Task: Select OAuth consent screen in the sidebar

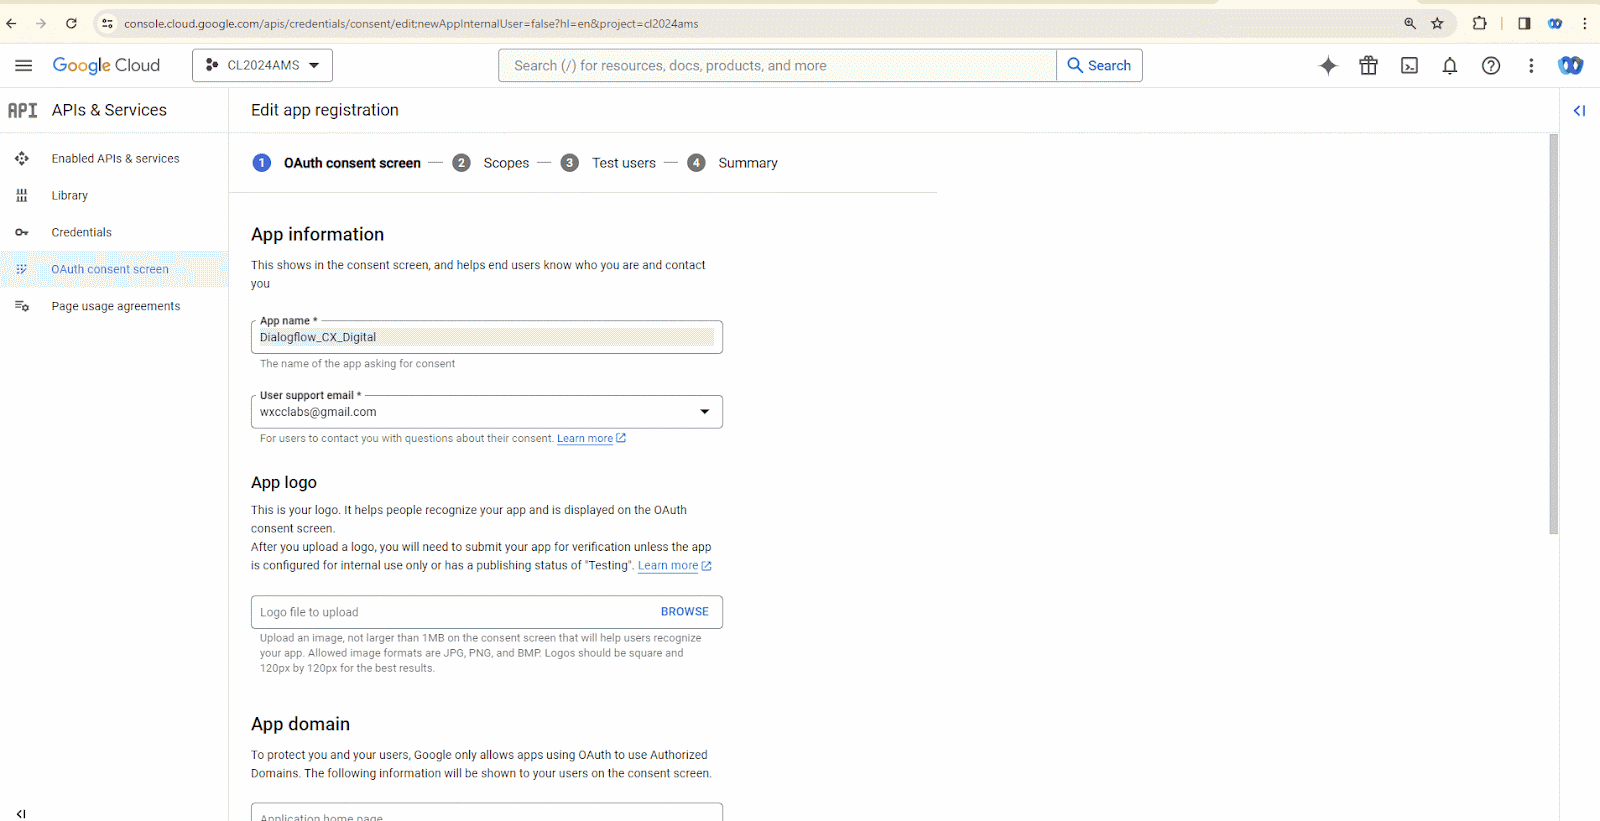Action: [110, 269]
